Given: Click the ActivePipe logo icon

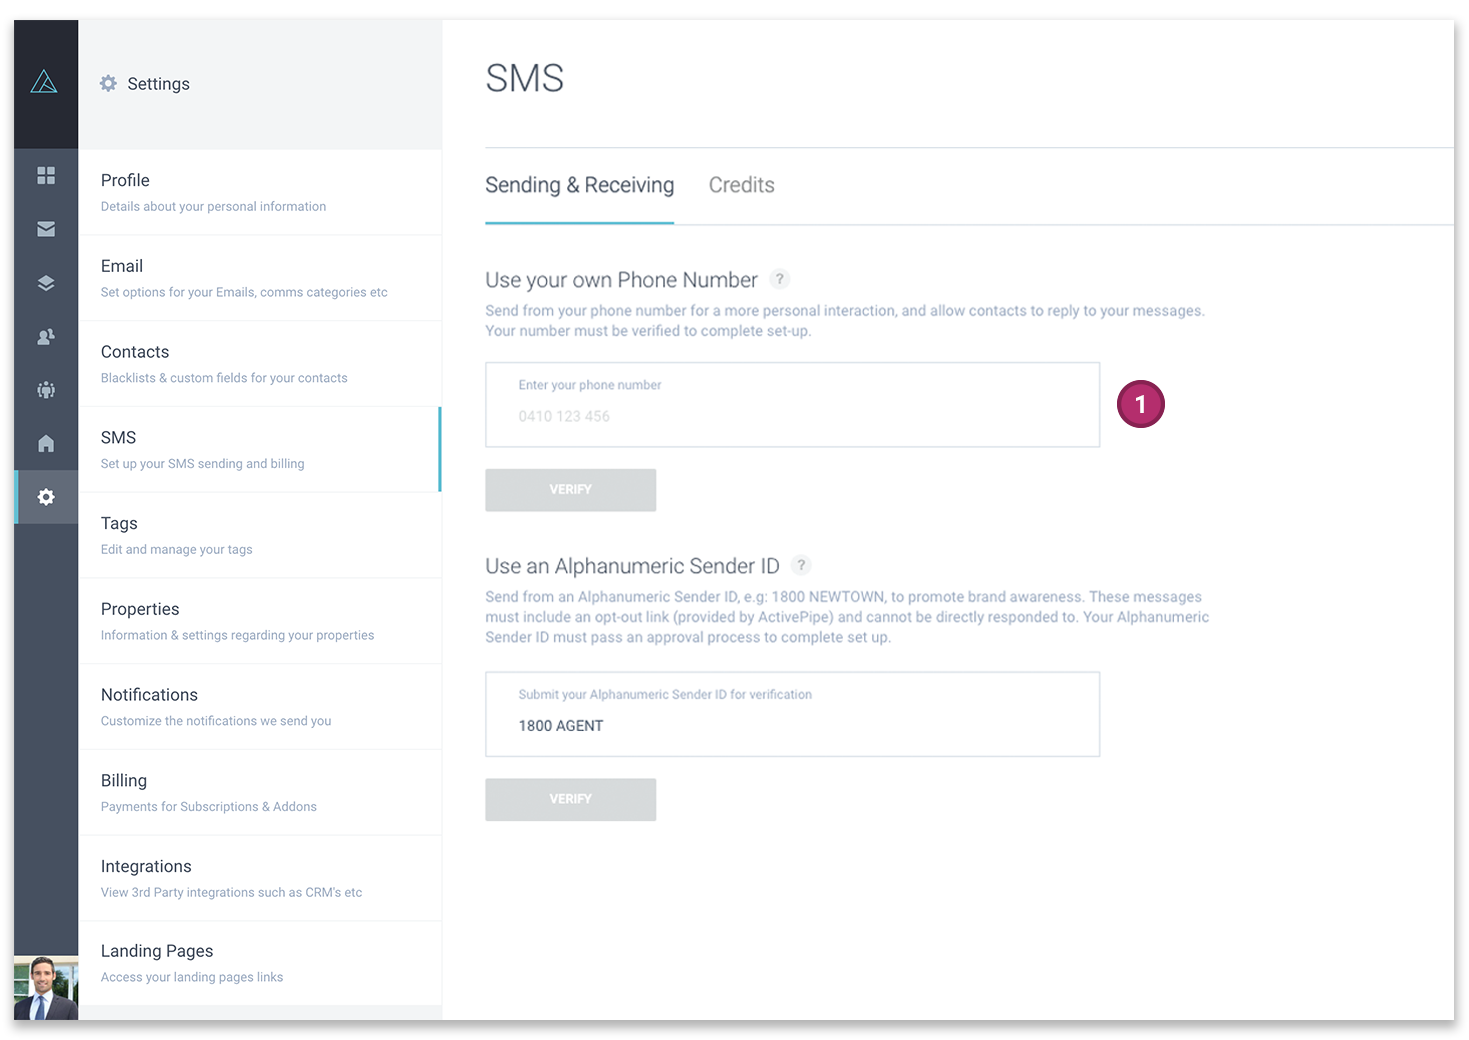Looking at the screenshot, I should tap(45, 82).
